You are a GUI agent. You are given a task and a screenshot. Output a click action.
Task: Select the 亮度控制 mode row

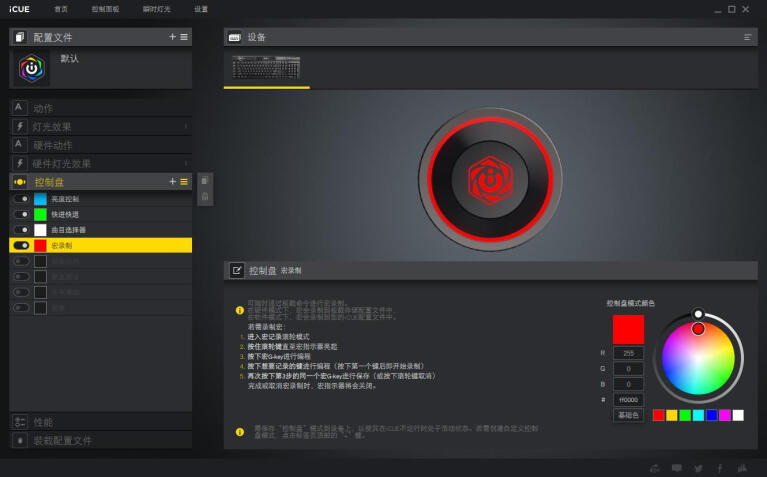click(x=100, y=199)
